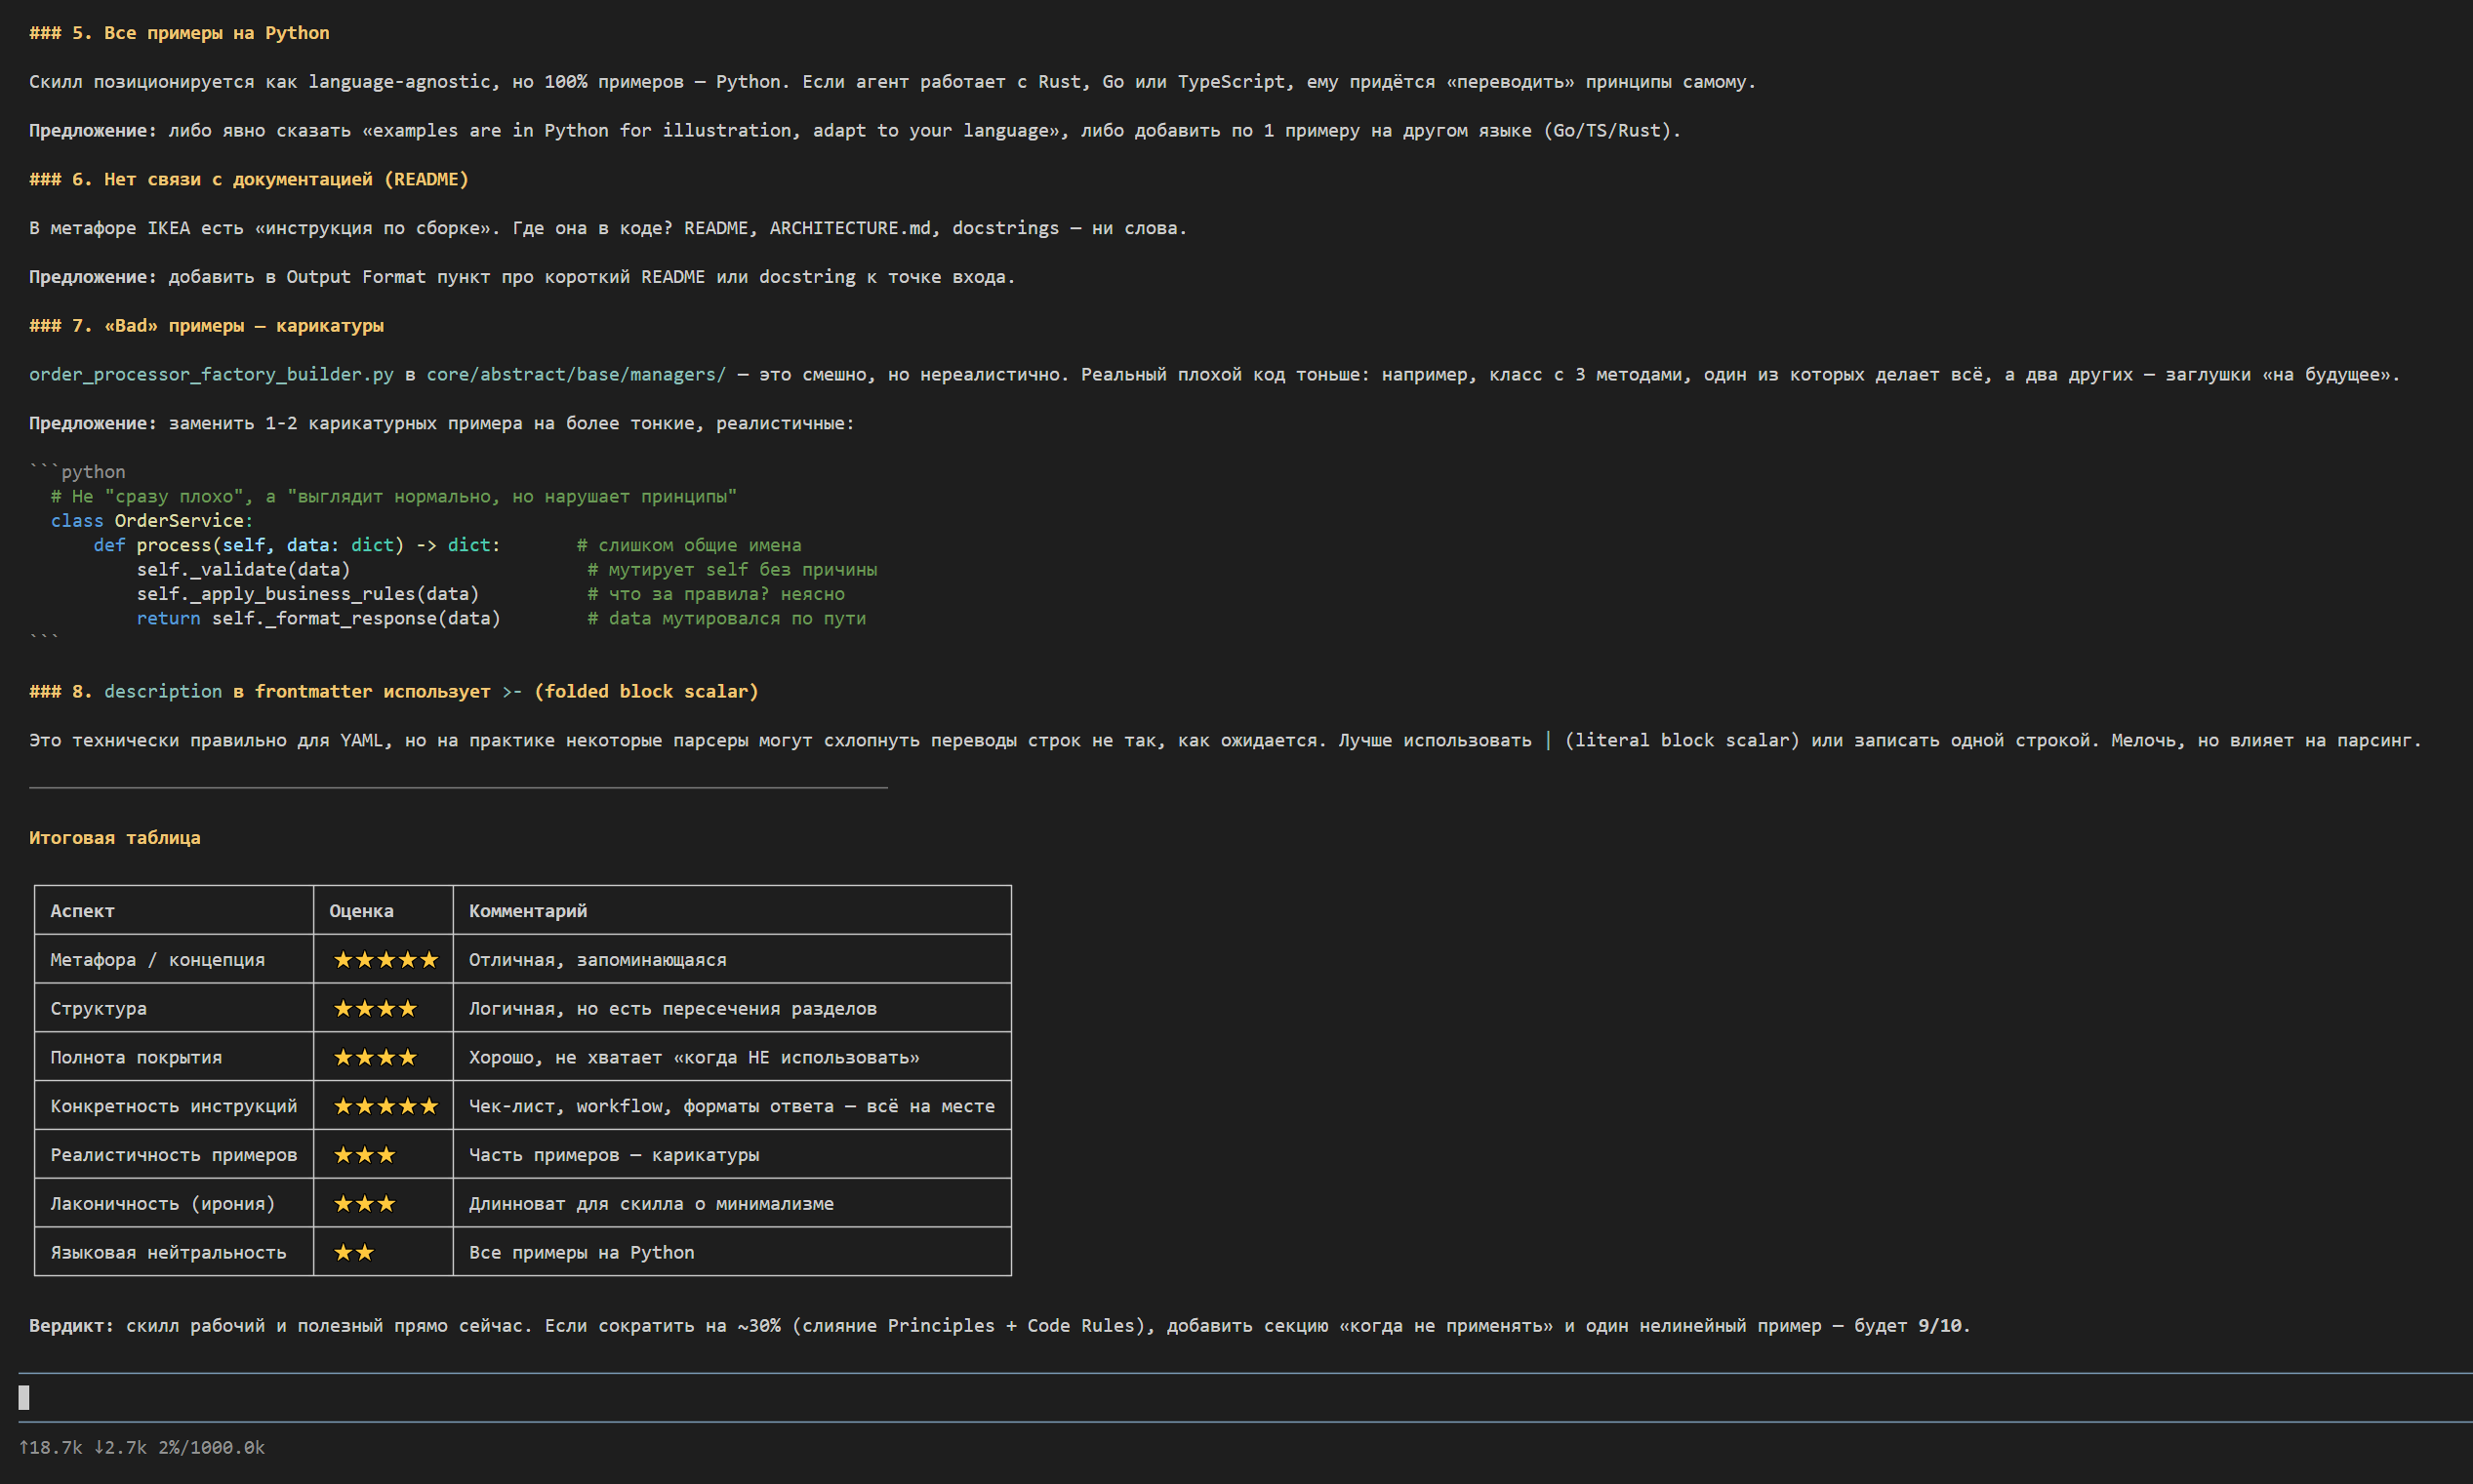The image size is (2473, 1484).
Task: Click heading '### 6. Нет связи с документацией (README)'
Action: point(249,179)
